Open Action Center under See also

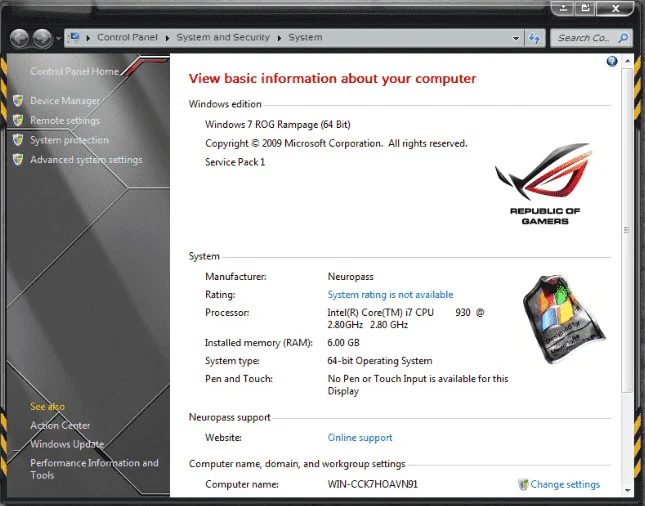tap(60, 425)
